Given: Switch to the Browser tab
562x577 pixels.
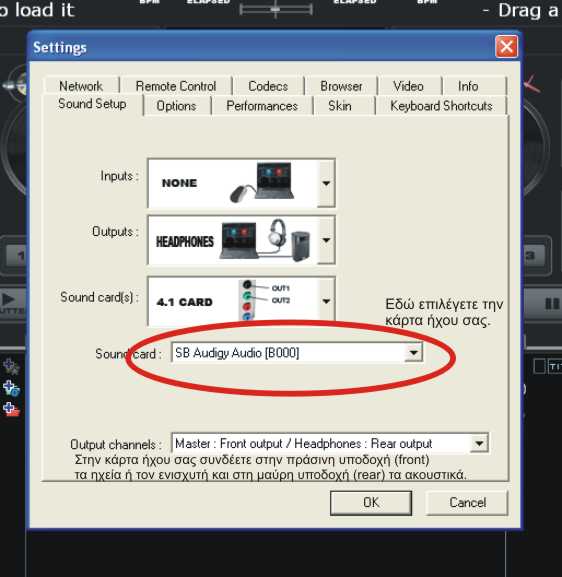Looking at the screenshot, I should point(341,86).
